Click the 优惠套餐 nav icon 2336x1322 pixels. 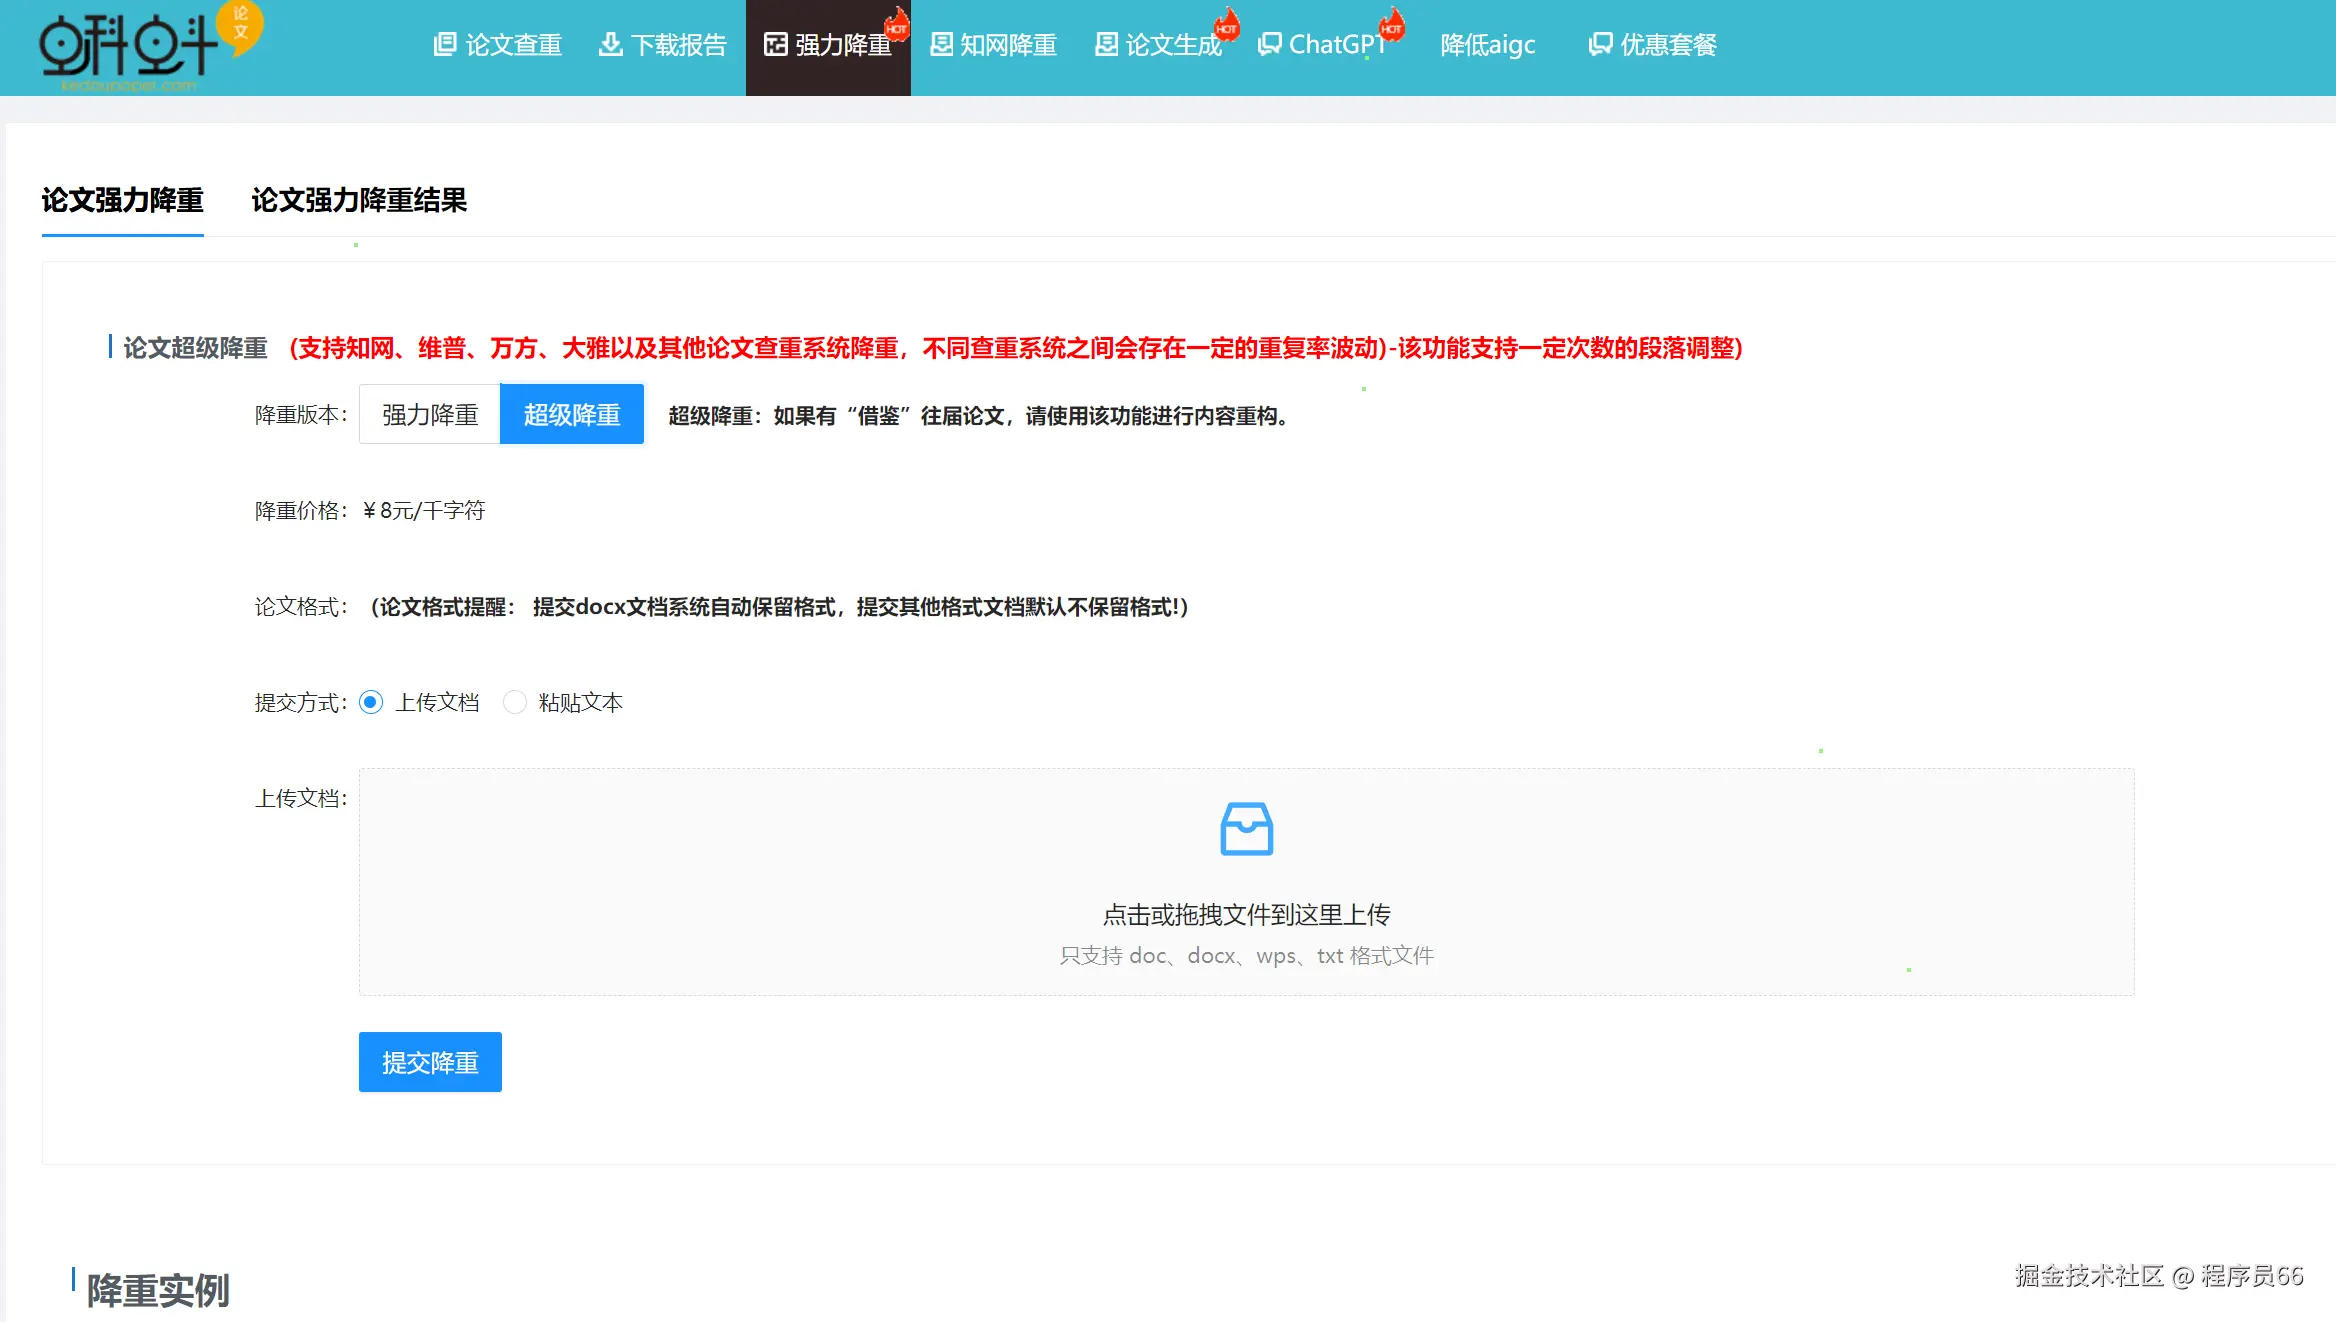1600,44
